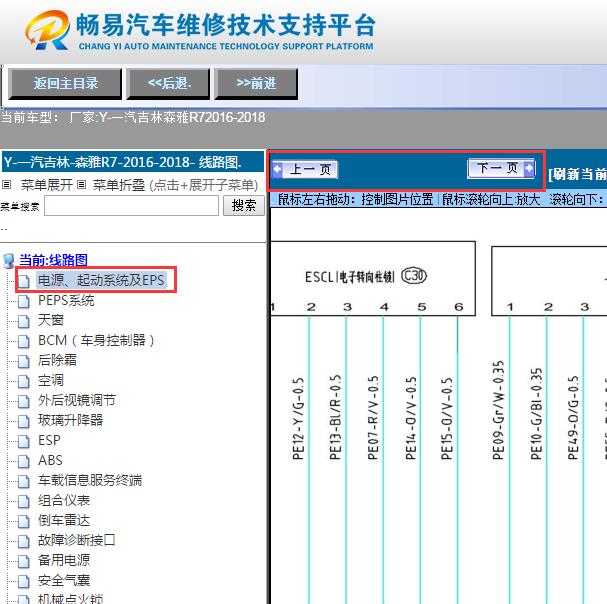Open the ABS entry
607x604 pixels.
(x=50, y=460)
